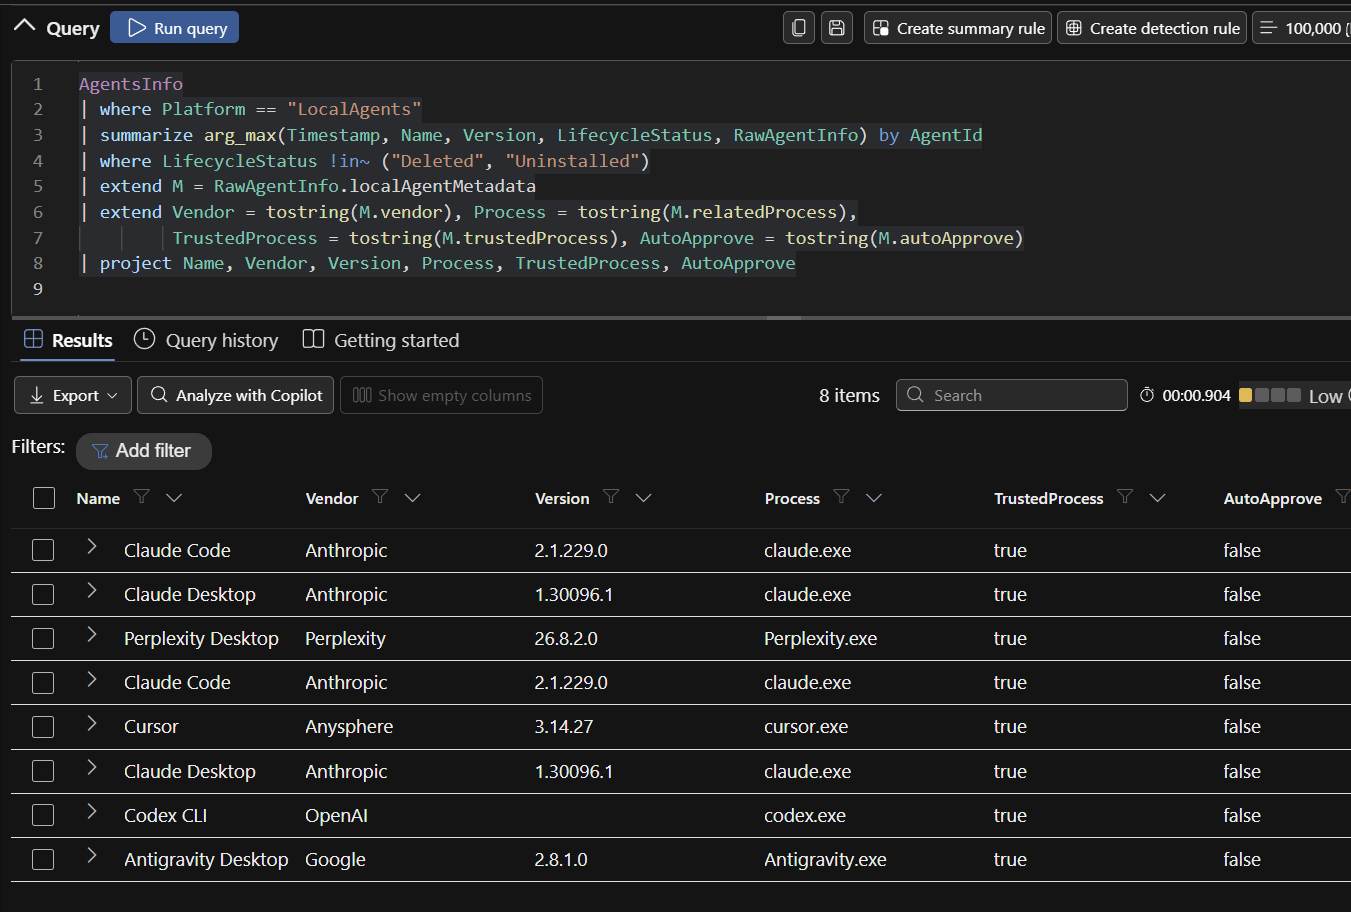
Task: Toggle the select-all rows checkbox
Action: point(44,498)
